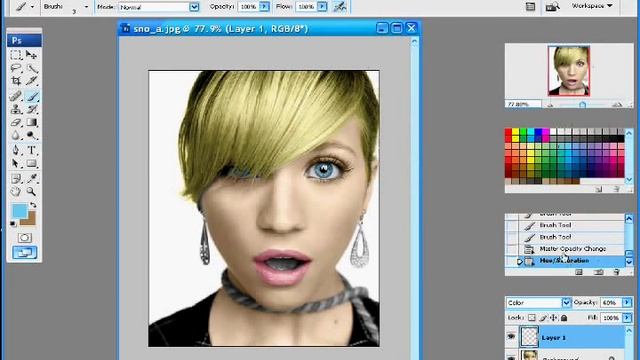Select the Gradient tool
640x360 pixels.
31,122
